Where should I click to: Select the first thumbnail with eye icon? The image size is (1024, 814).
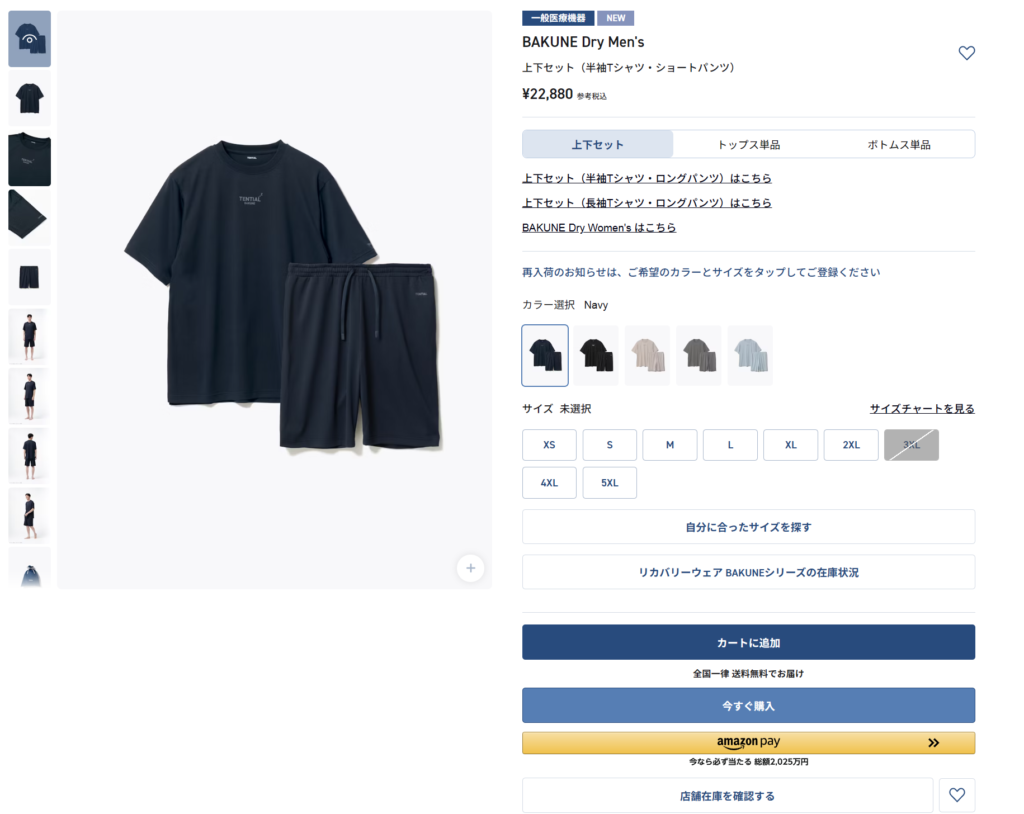(x=29, y=39)
